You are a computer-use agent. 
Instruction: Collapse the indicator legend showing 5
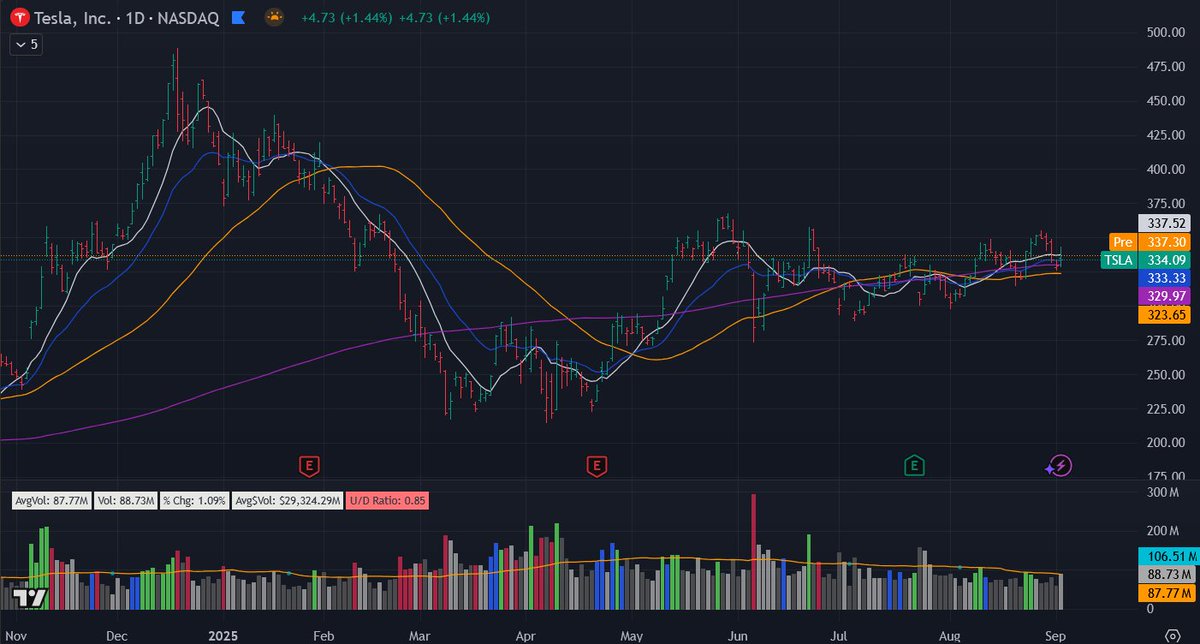27,44
